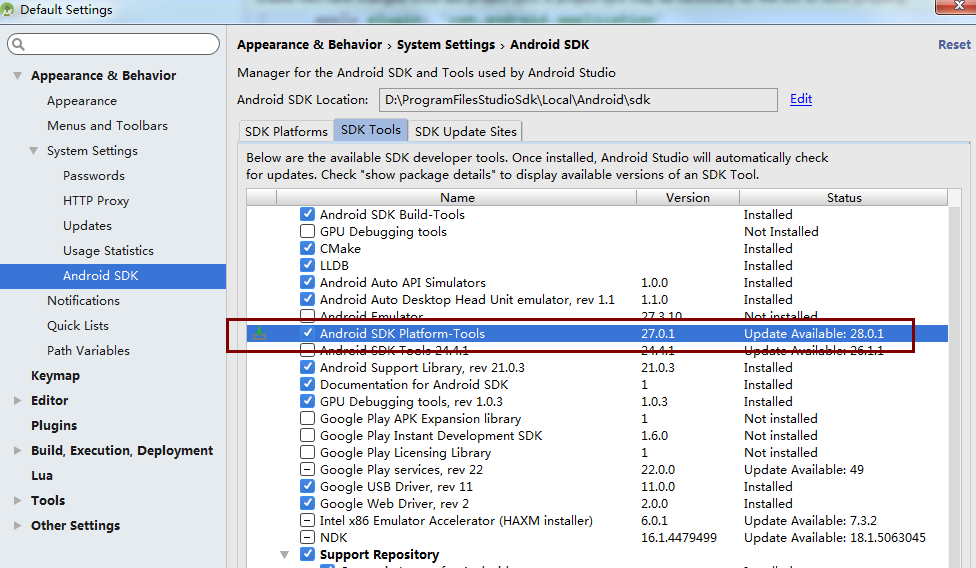Uncheck Android SDK Build-Tools checkbox
Image resolution: width=976 pixels, height=568 pixels.
point(307,214)
